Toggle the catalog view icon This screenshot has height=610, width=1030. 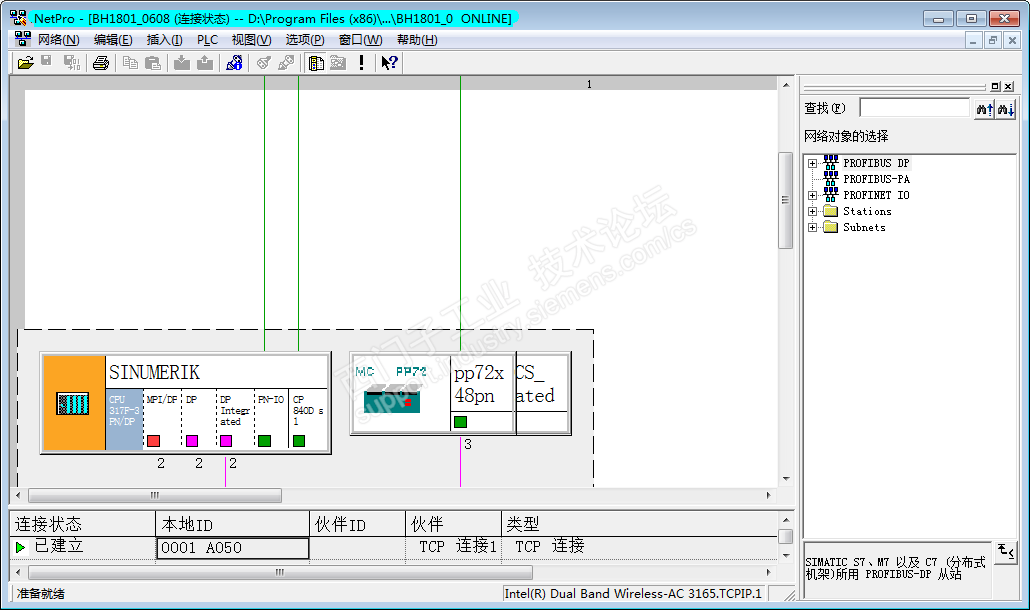click(316, 63)
